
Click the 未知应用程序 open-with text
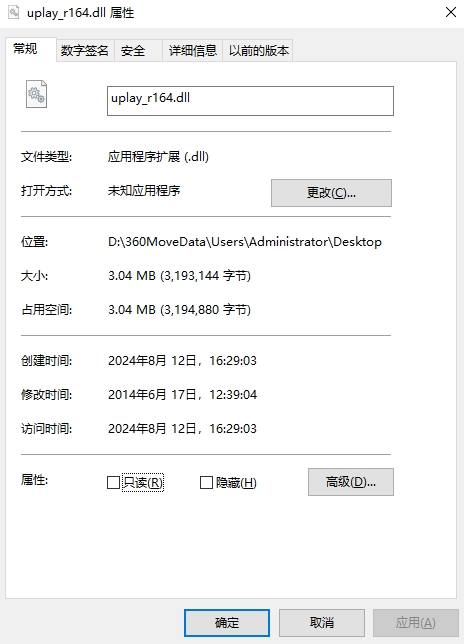point(144,191)
